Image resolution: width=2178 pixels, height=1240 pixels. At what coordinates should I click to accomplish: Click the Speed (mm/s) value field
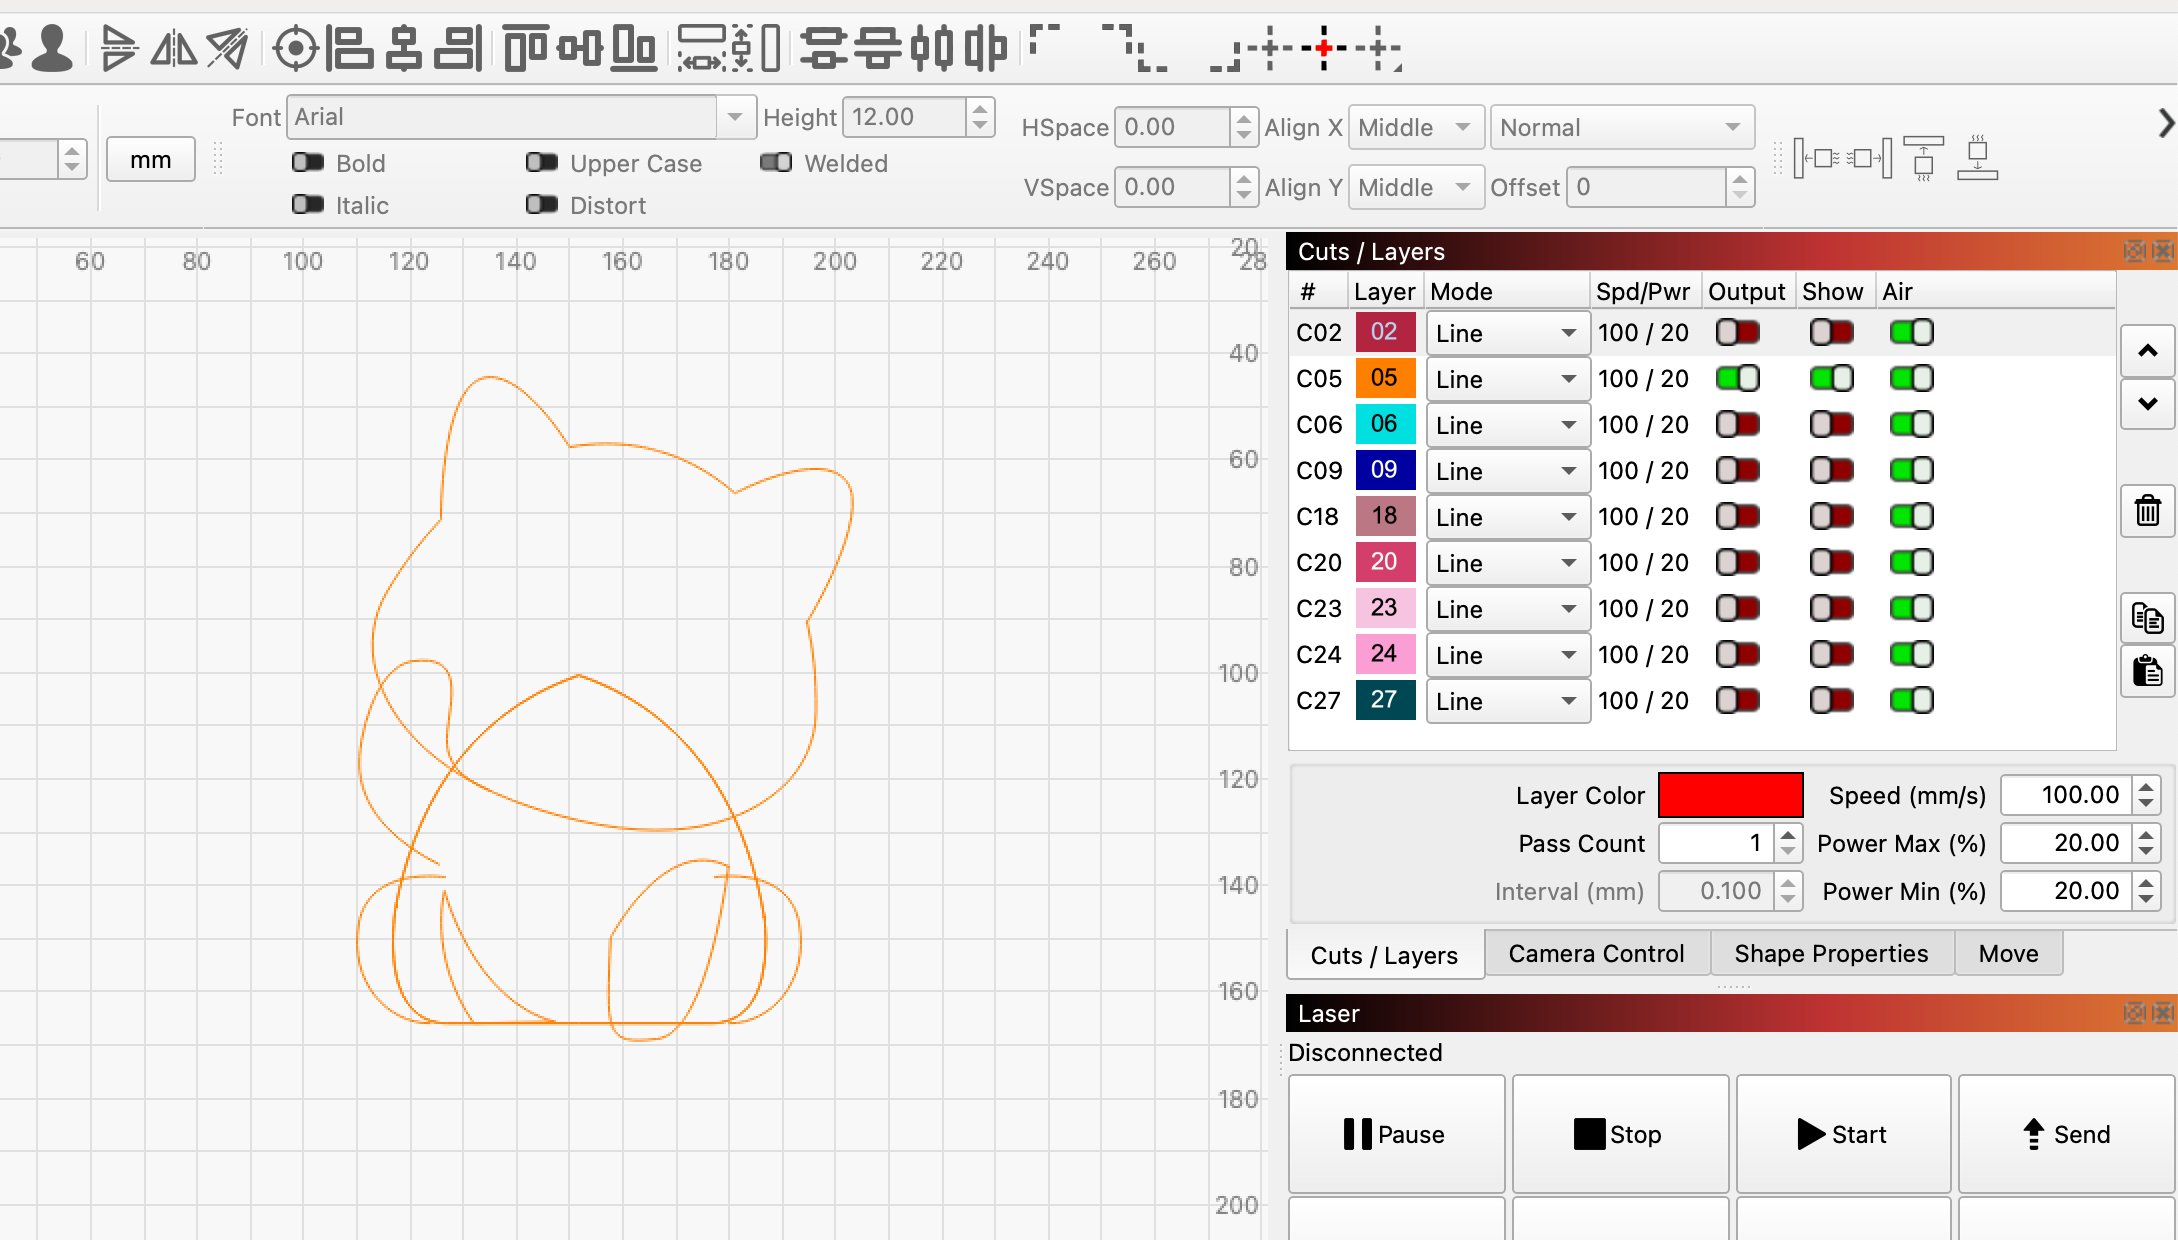[x=2066, y=795]
